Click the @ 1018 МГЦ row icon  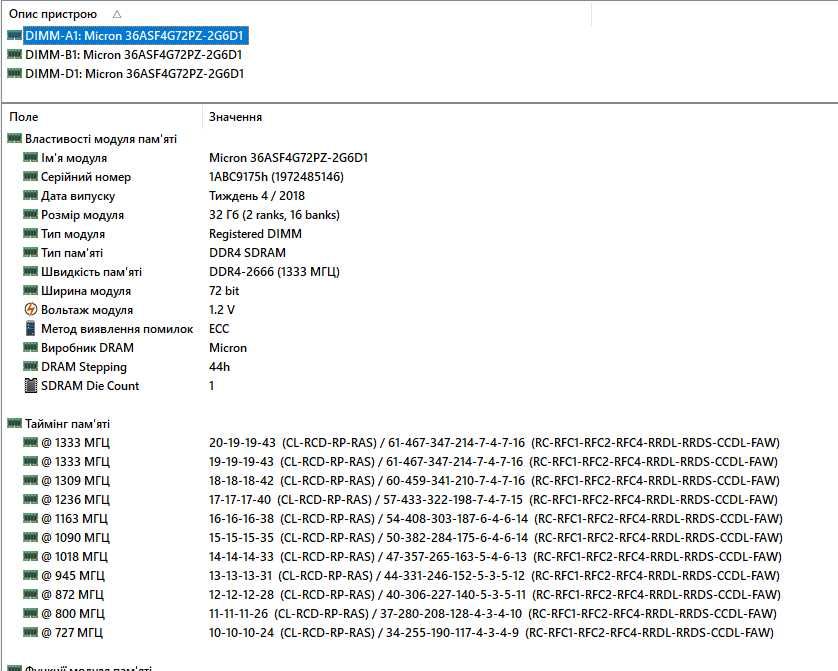click(x=31, y=556)
